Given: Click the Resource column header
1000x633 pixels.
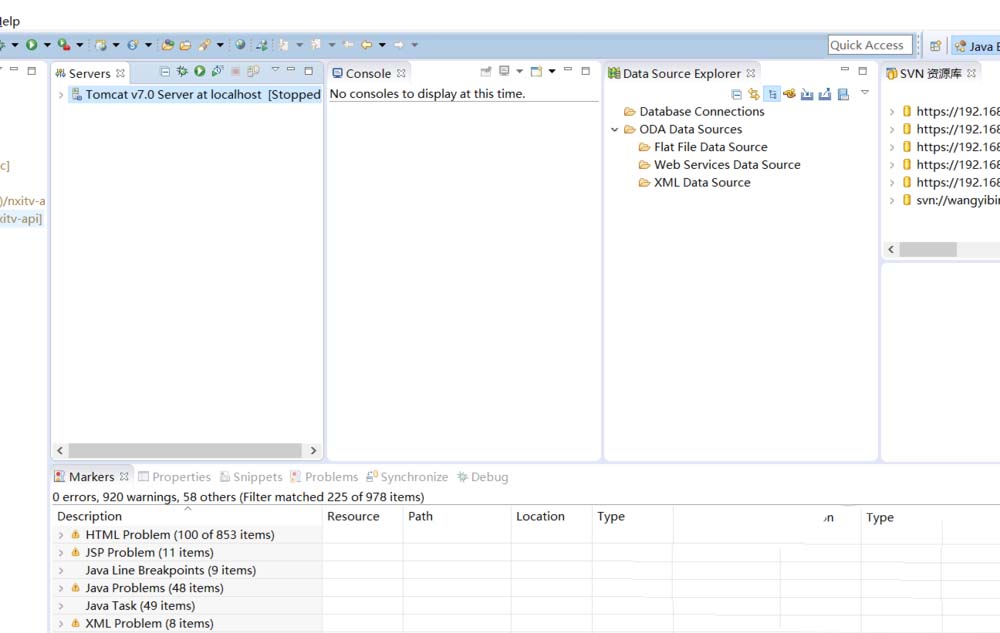Looking at the screenshot, I should 363,516.
